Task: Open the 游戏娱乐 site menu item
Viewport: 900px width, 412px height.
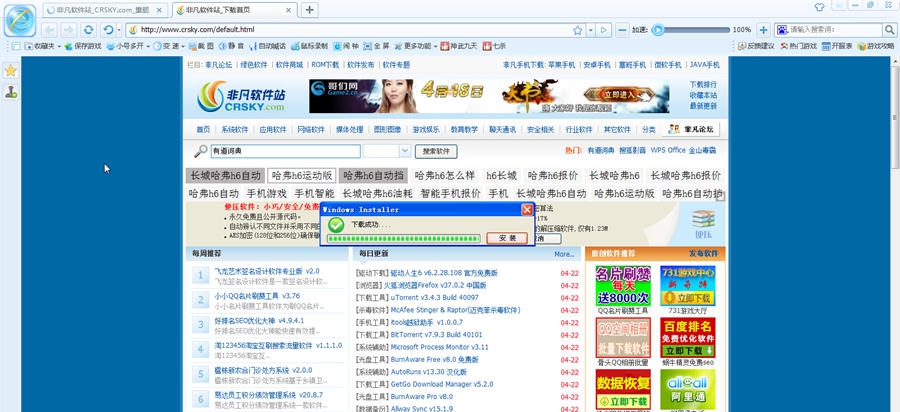Action: (x=426, y=130)
